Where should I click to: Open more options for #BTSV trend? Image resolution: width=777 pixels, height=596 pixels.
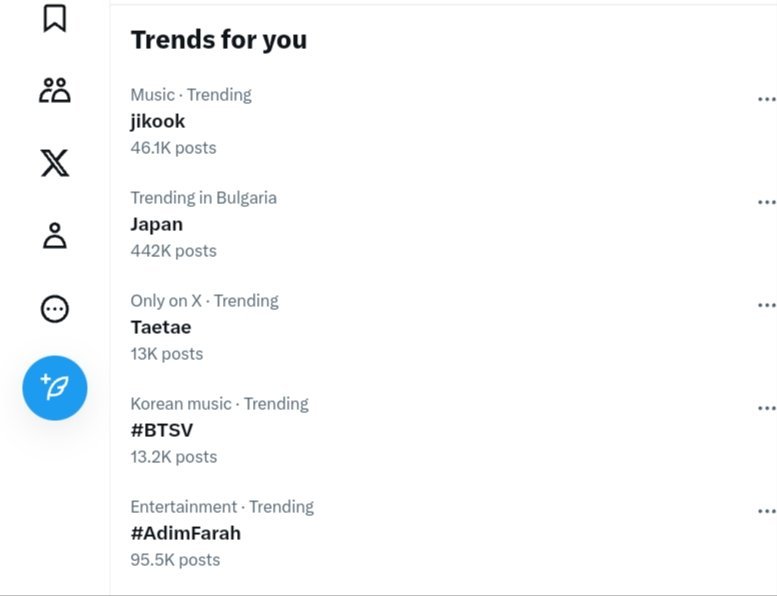(766, 408)
